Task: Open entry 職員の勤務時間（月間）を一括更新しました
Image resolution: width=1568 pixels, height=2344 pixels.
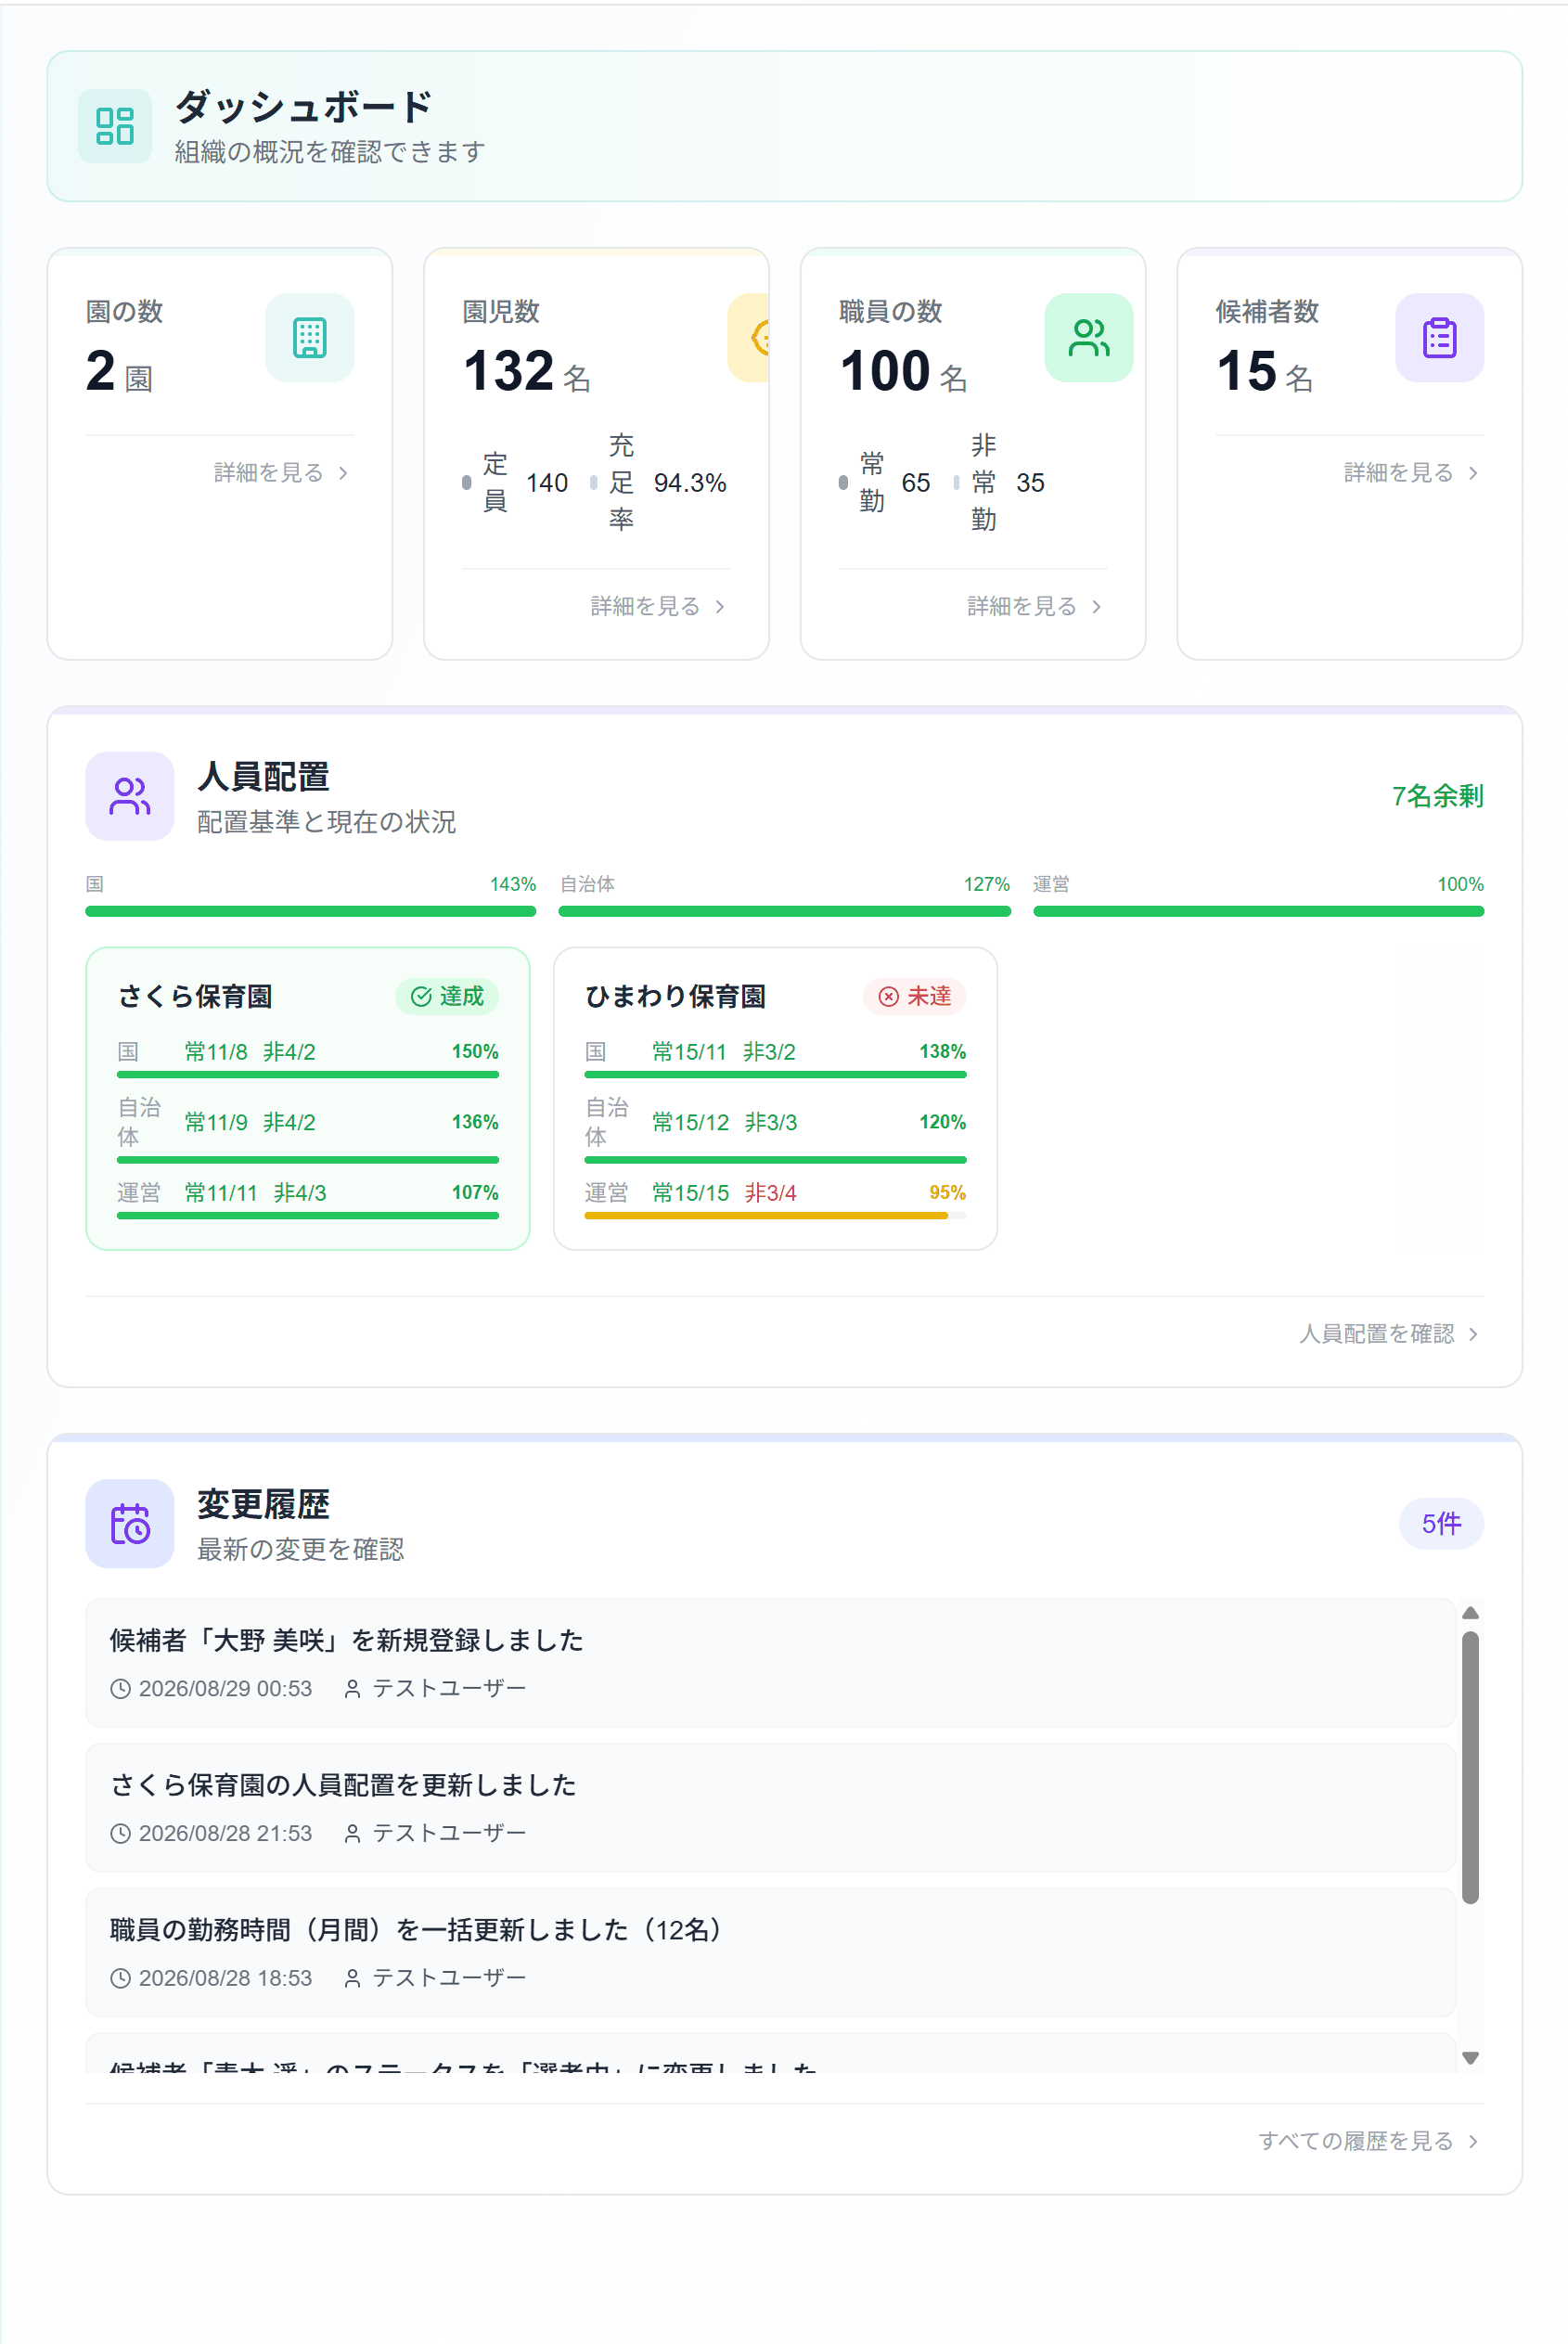Action: click(x=770, y=1952)
